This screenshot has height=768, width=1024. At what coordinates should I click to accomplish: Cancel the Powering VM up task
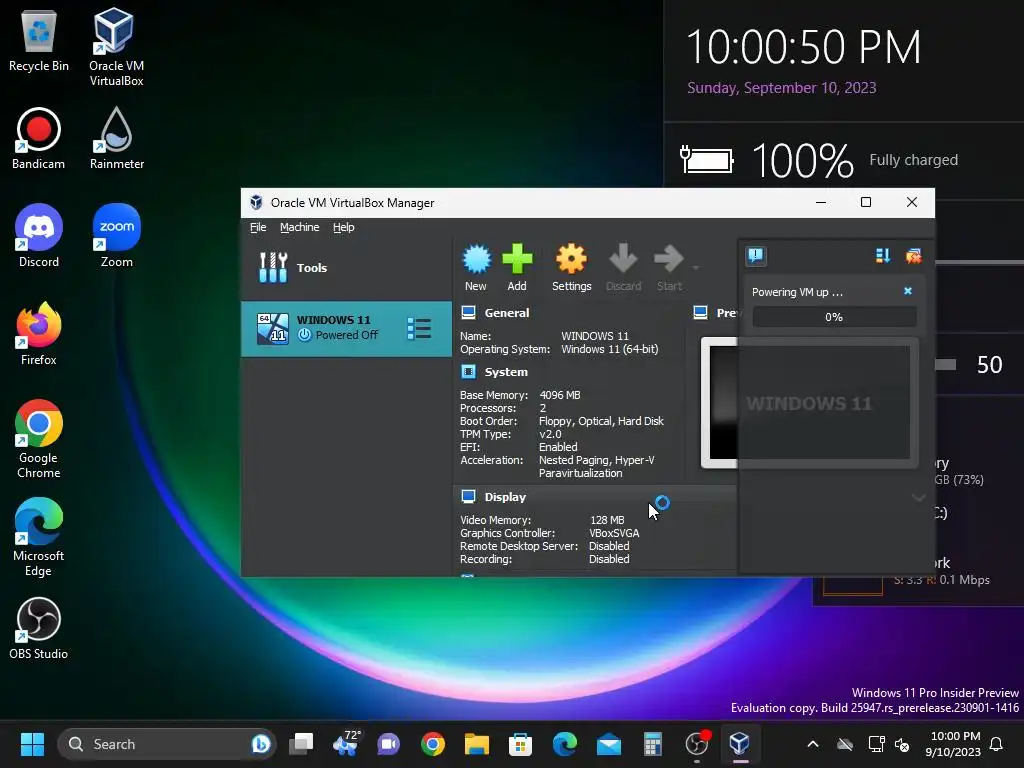click(908, 291)
